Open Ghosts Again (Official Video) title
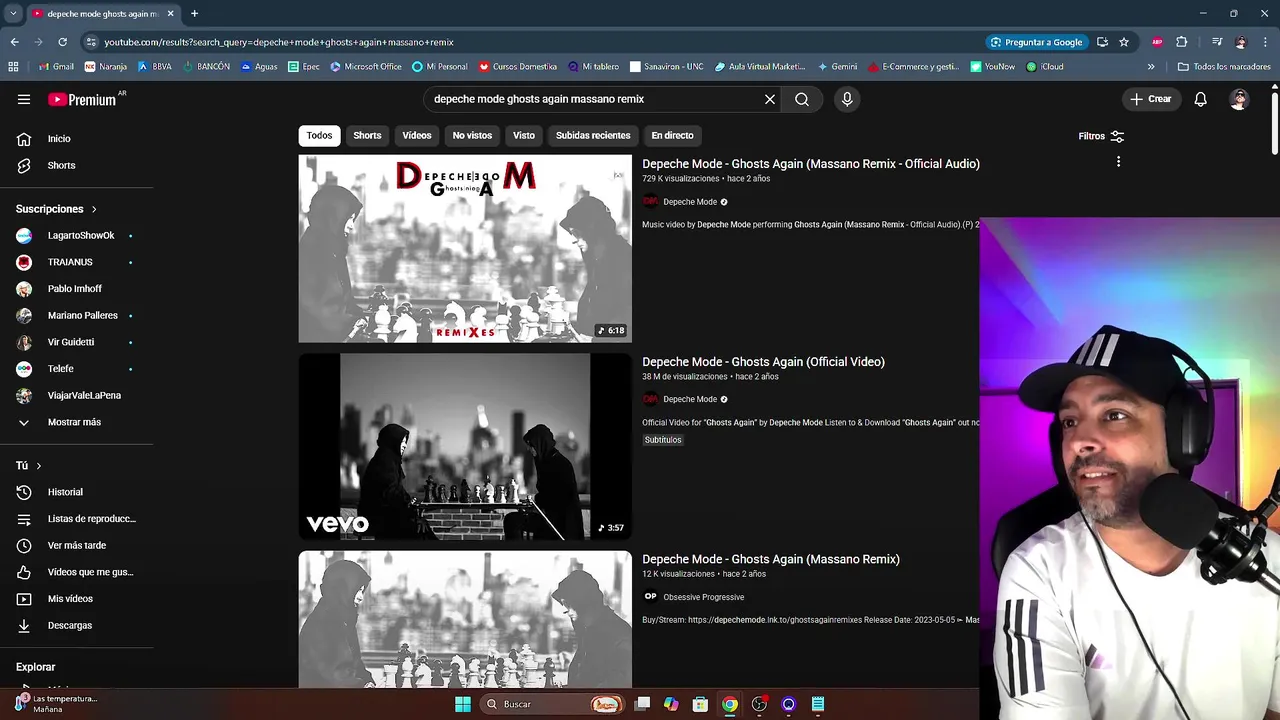The width and height of the screenshot is (1280, 720). 763,362
